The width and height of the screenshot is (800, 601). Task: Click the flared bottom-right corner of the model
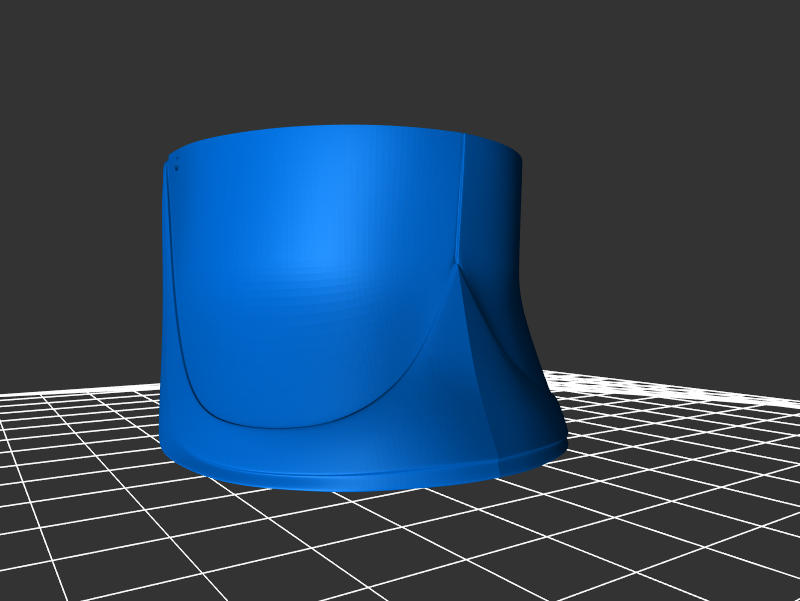555,438
